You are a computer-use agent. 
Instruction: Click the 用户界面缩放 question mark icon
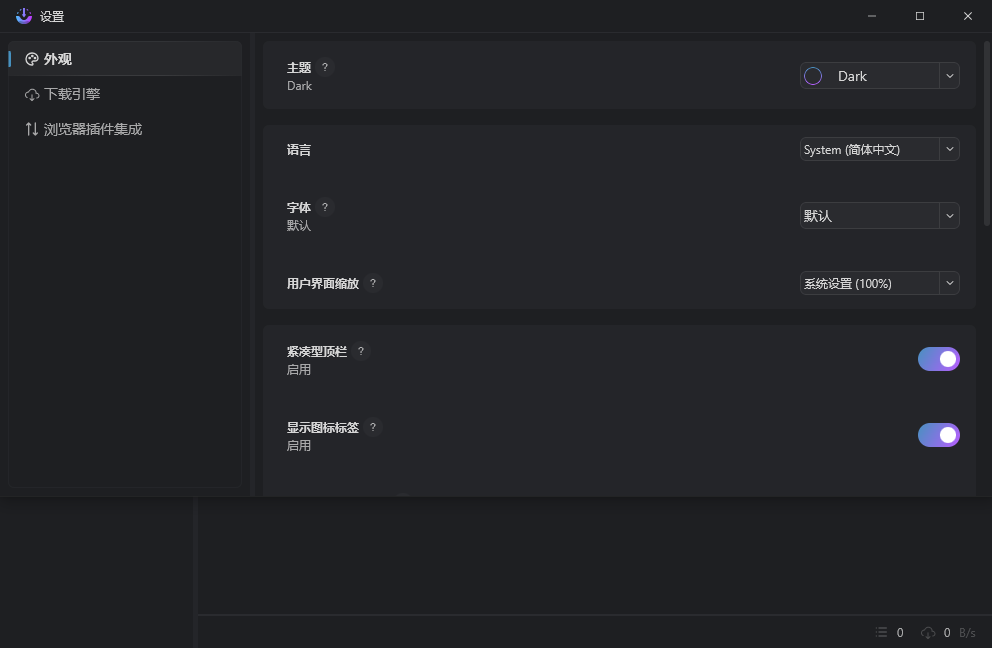coord(372,283)
